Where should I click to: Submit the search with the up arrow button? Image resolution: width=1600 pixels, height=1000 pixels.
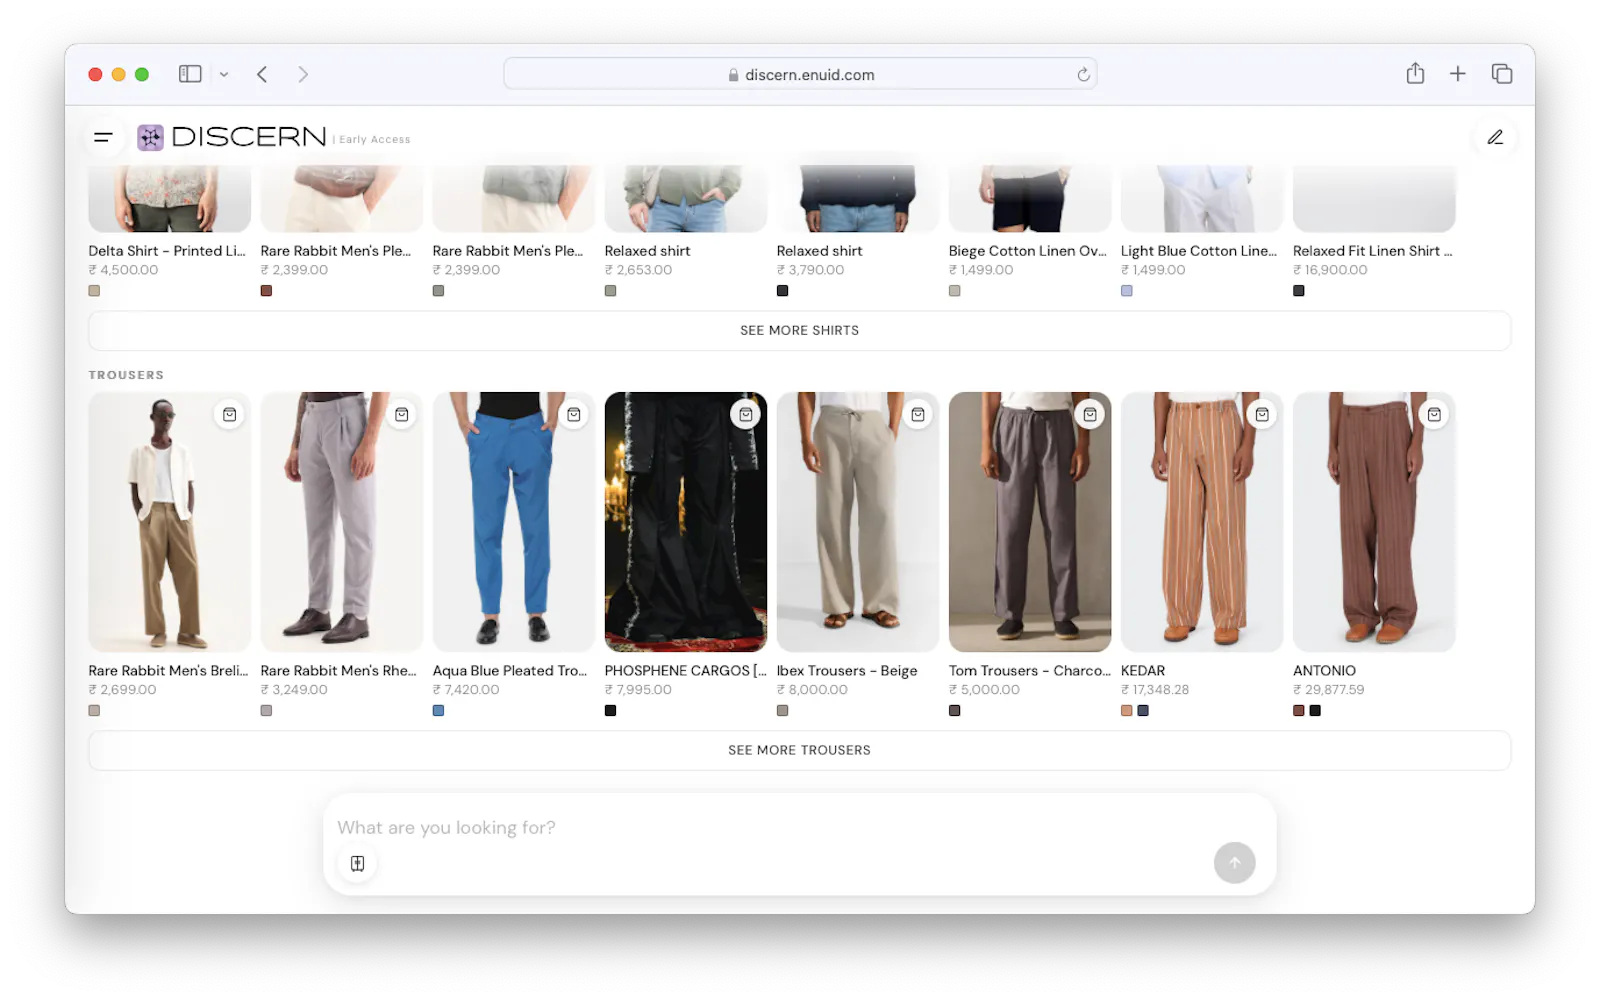1234,863
